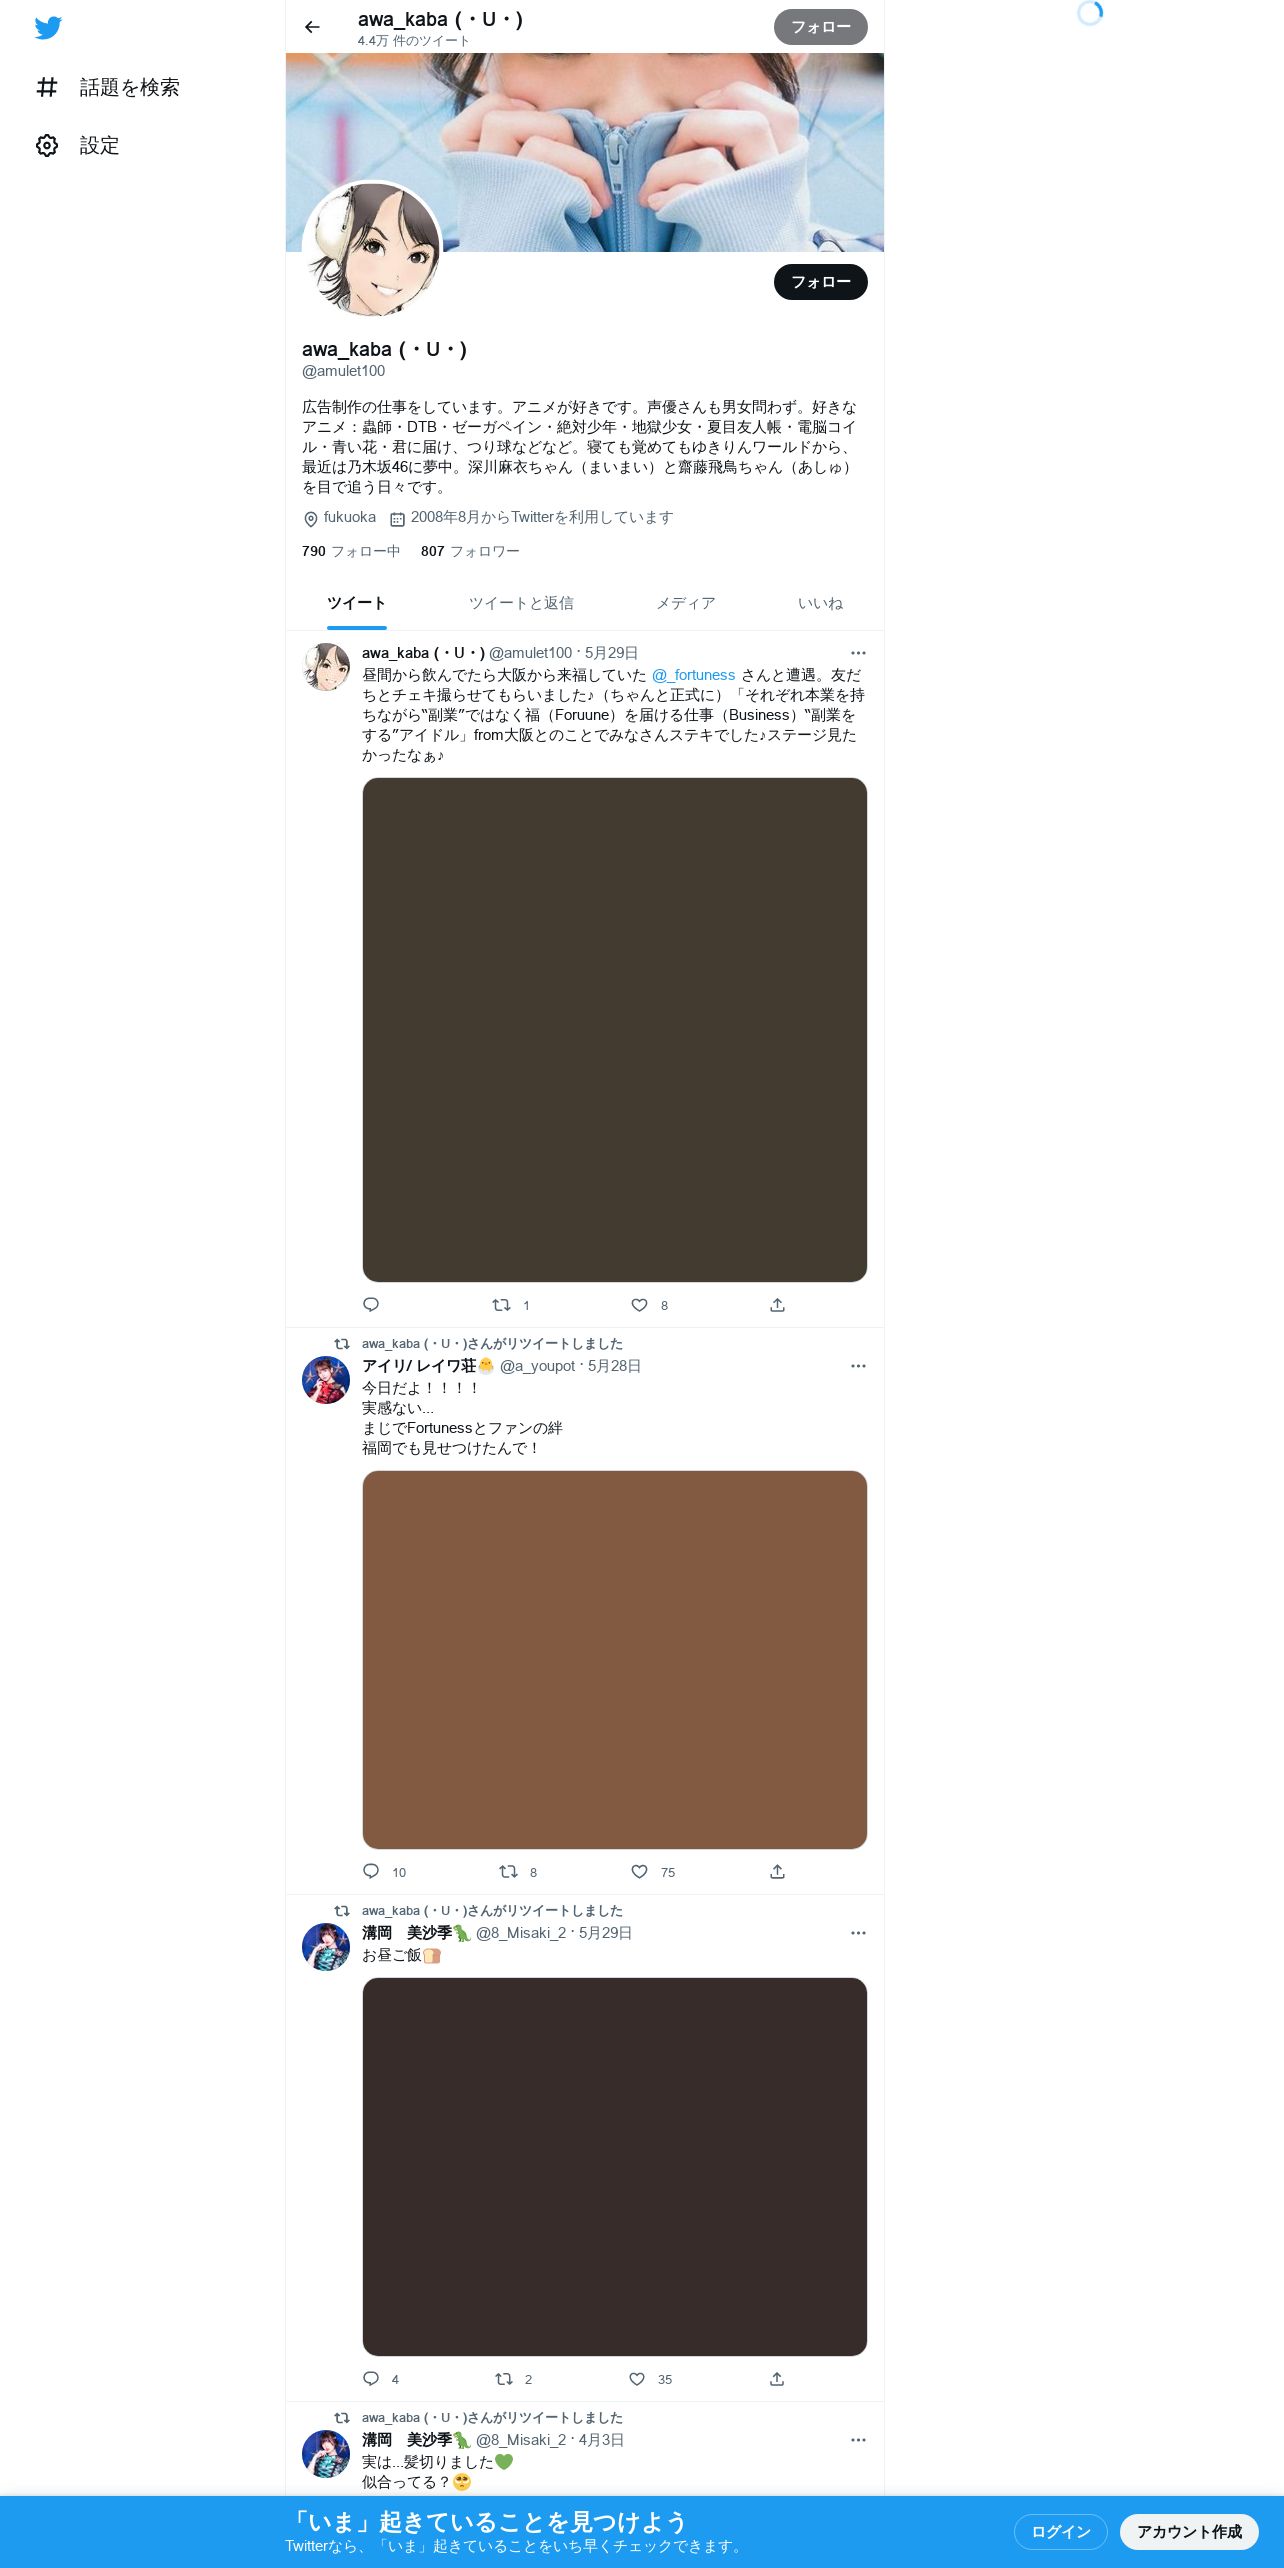Image resolution: width=1284 pixels, height=2568 pixels.
Task: Open the いいね tab
Action: 820,603
